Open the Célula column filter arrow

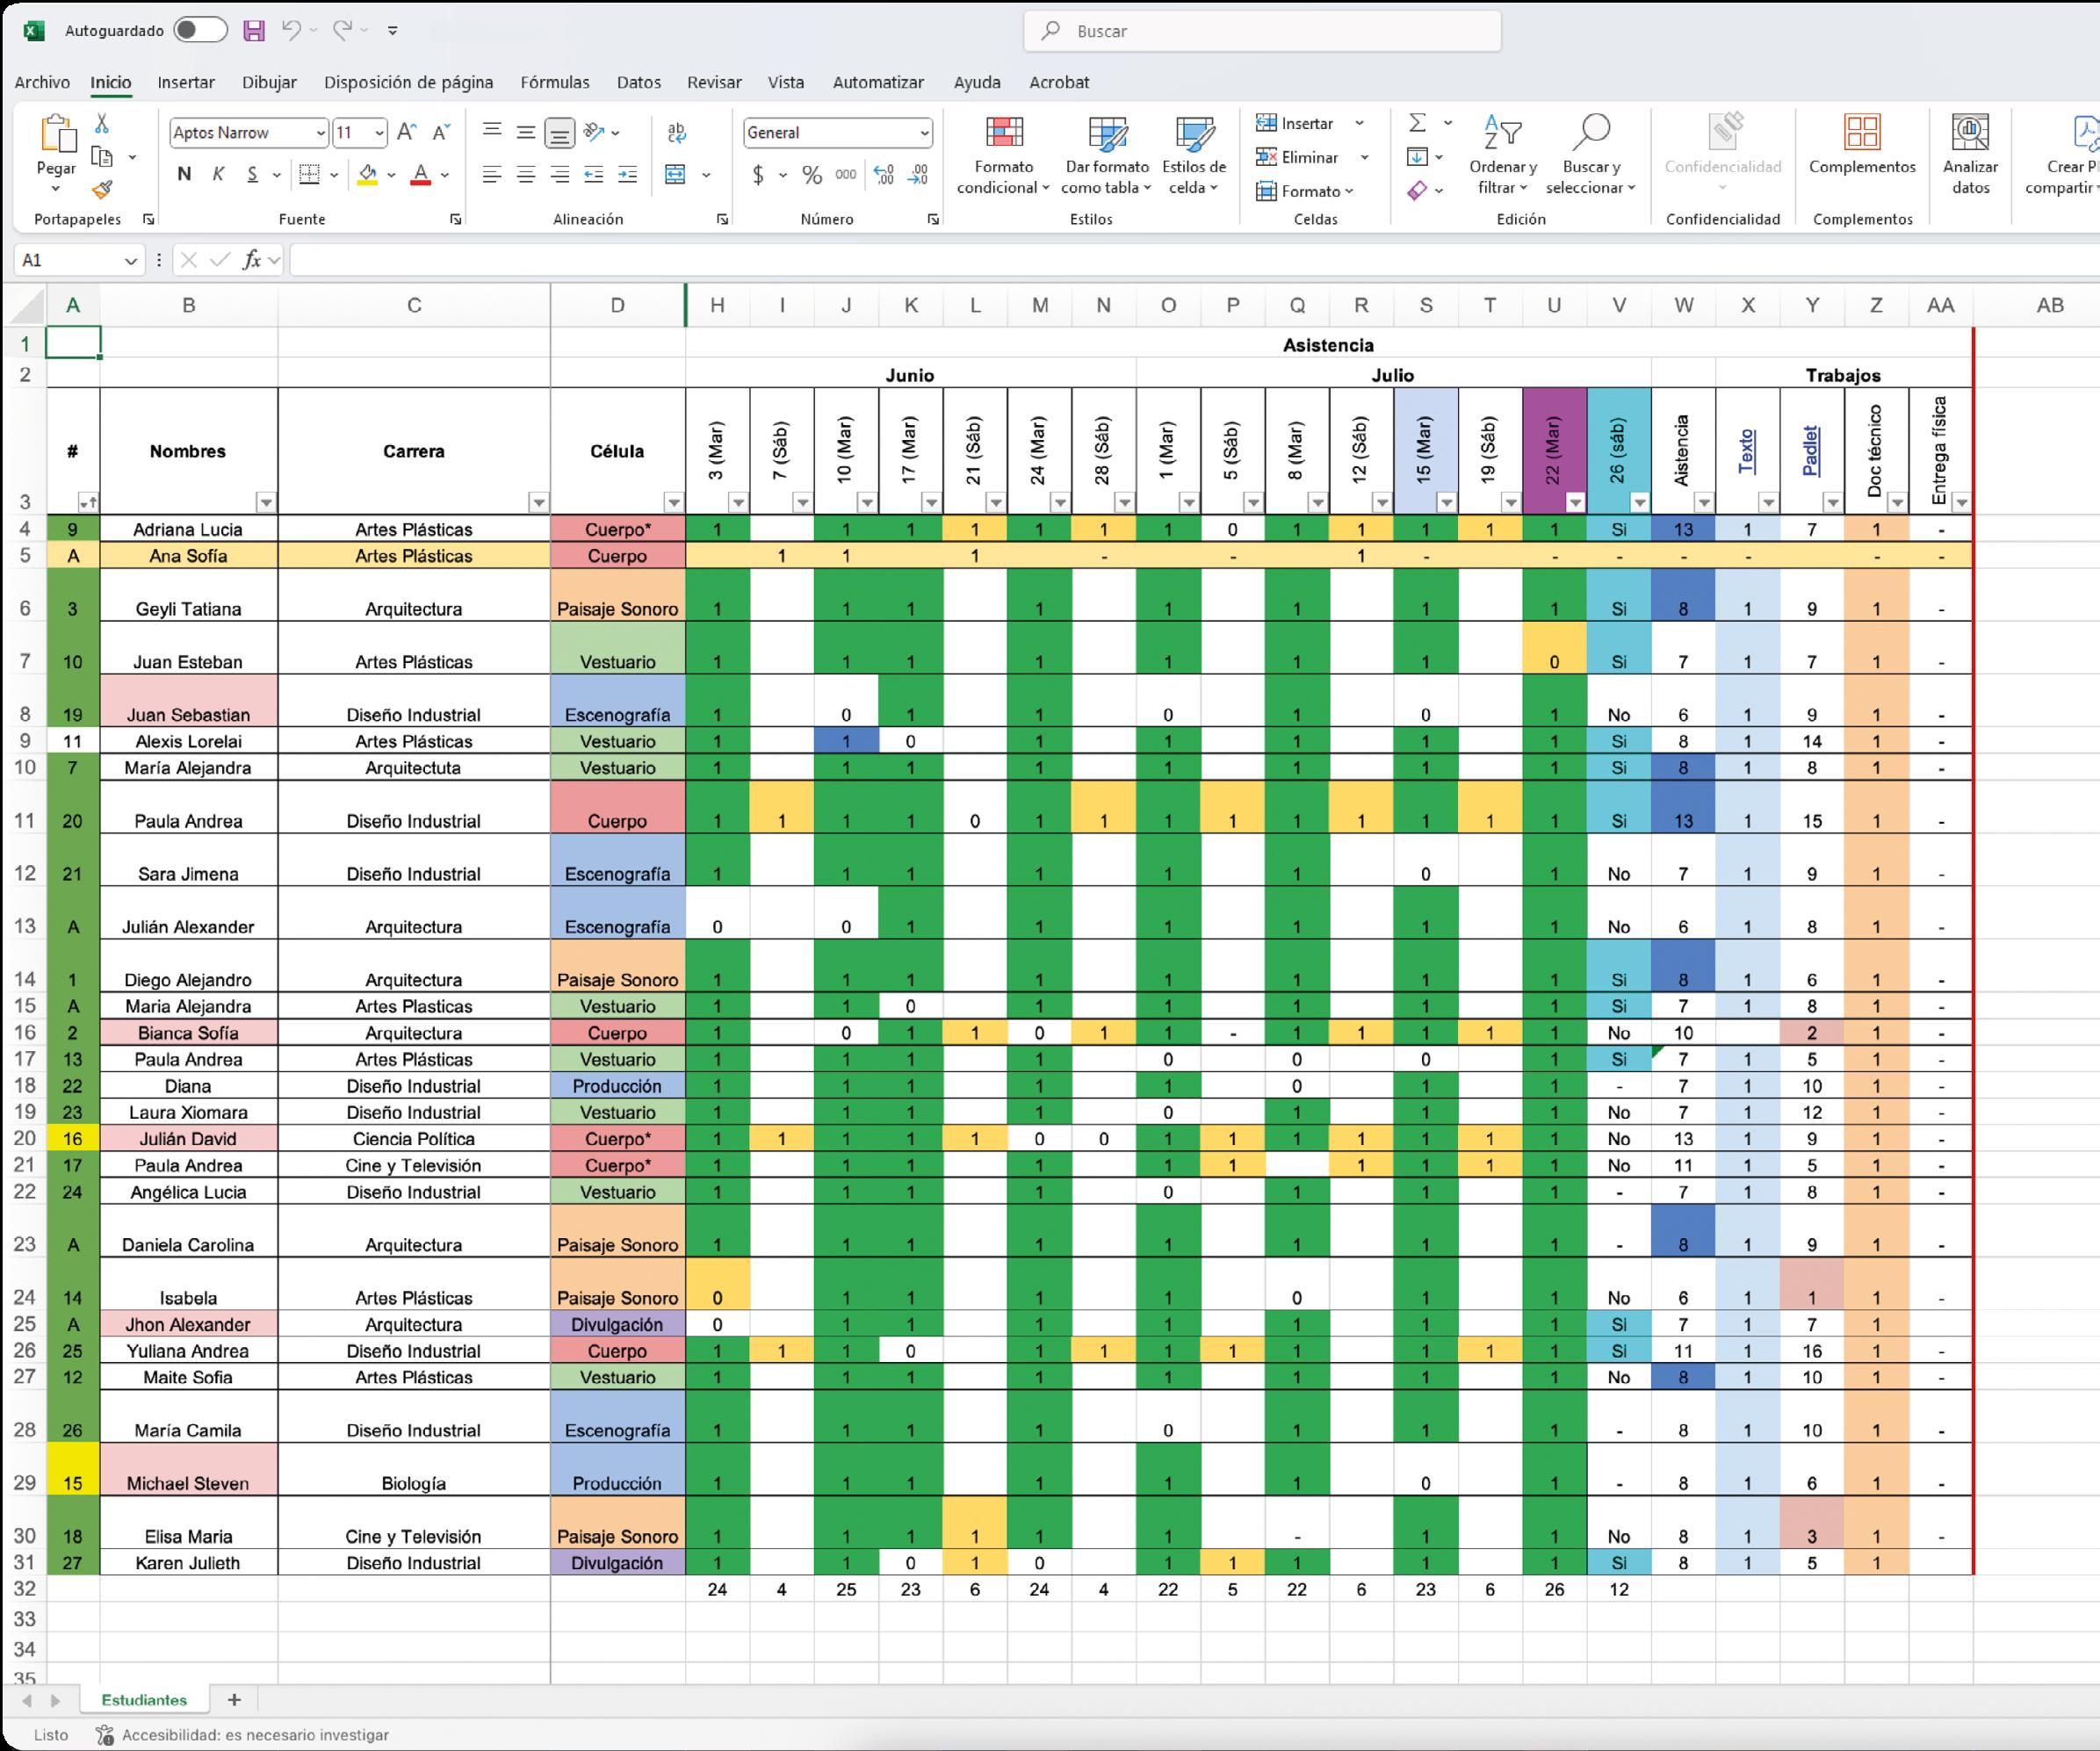[x=674, y=503]
